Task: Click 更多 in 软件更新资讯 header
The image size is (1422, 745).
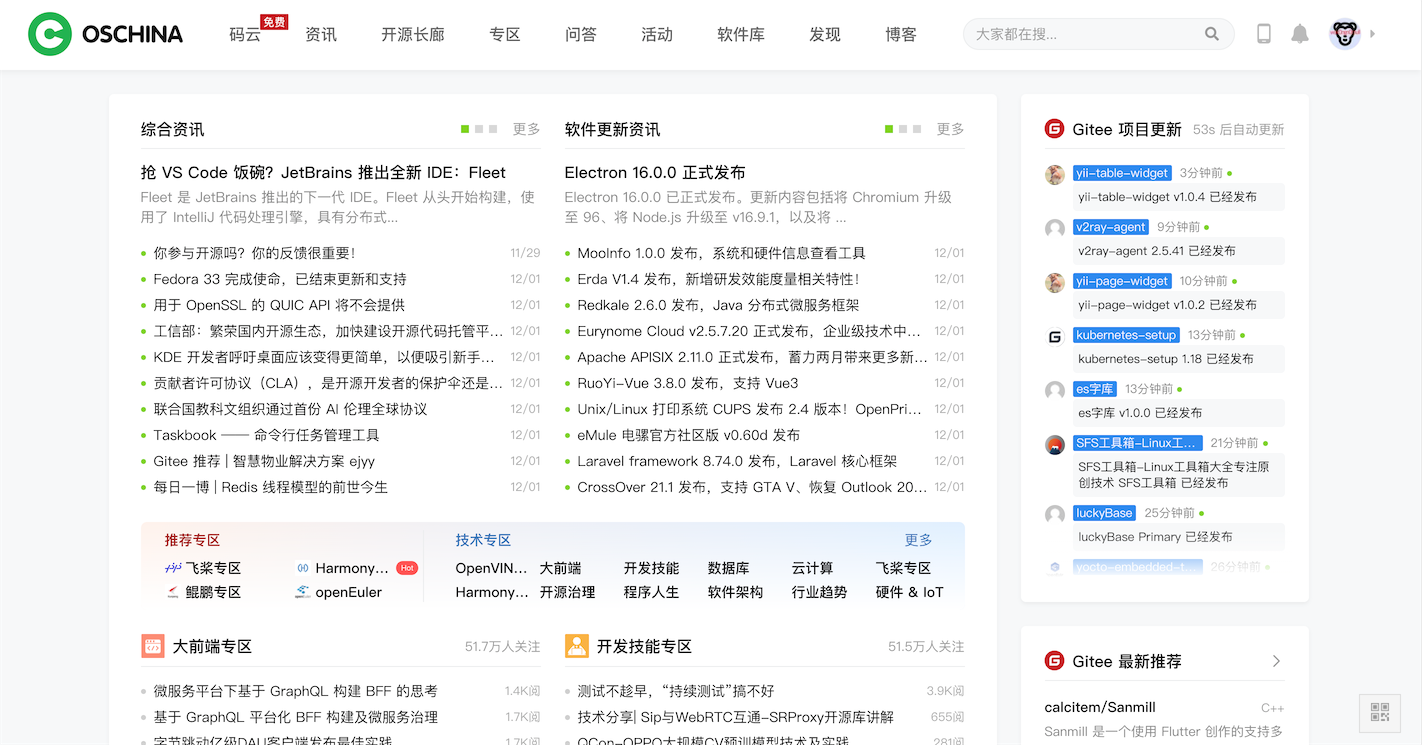Action: click(951, 129)
